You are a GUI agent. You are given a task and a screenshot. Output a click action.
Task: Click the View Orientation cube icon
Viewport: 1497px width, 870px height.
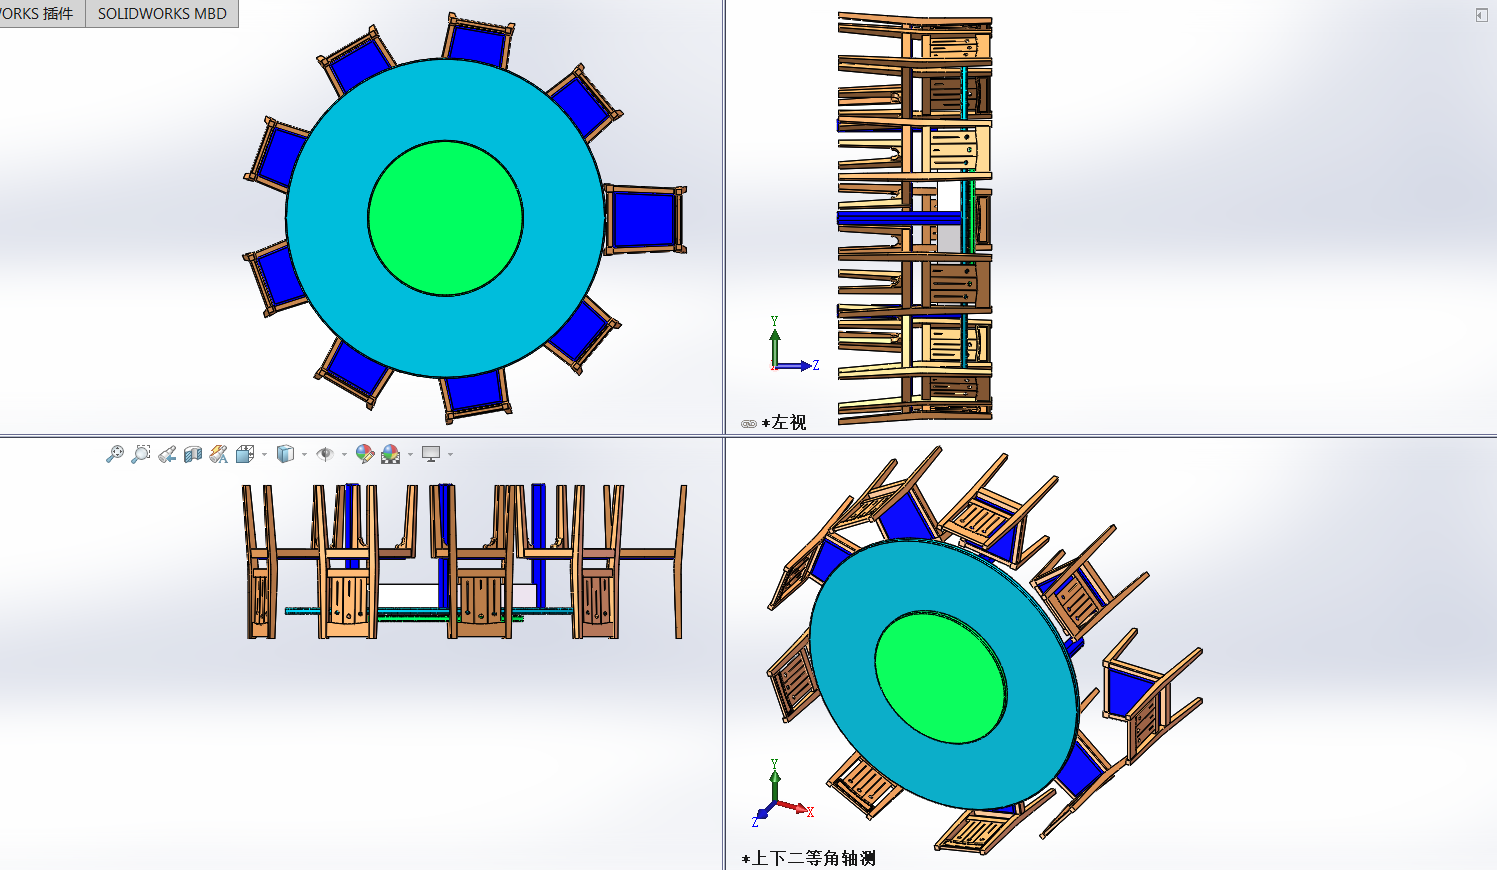(245, 454)
